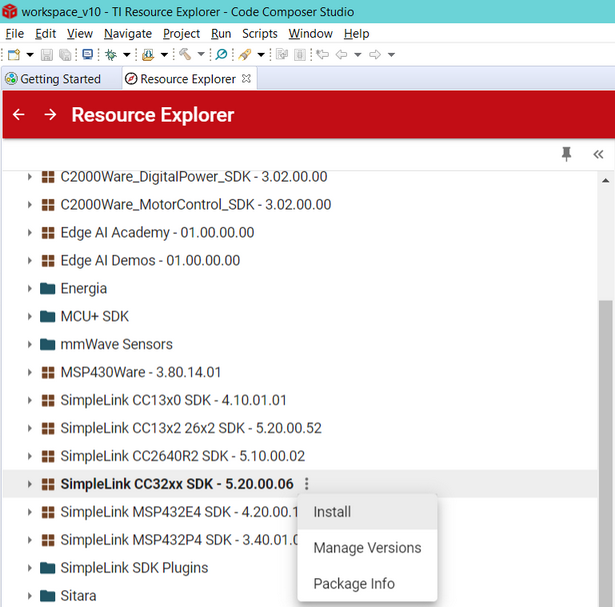The image size is (615, 607).
Task: Expand the MCU+ SDK folder
Action: [29, 316]
